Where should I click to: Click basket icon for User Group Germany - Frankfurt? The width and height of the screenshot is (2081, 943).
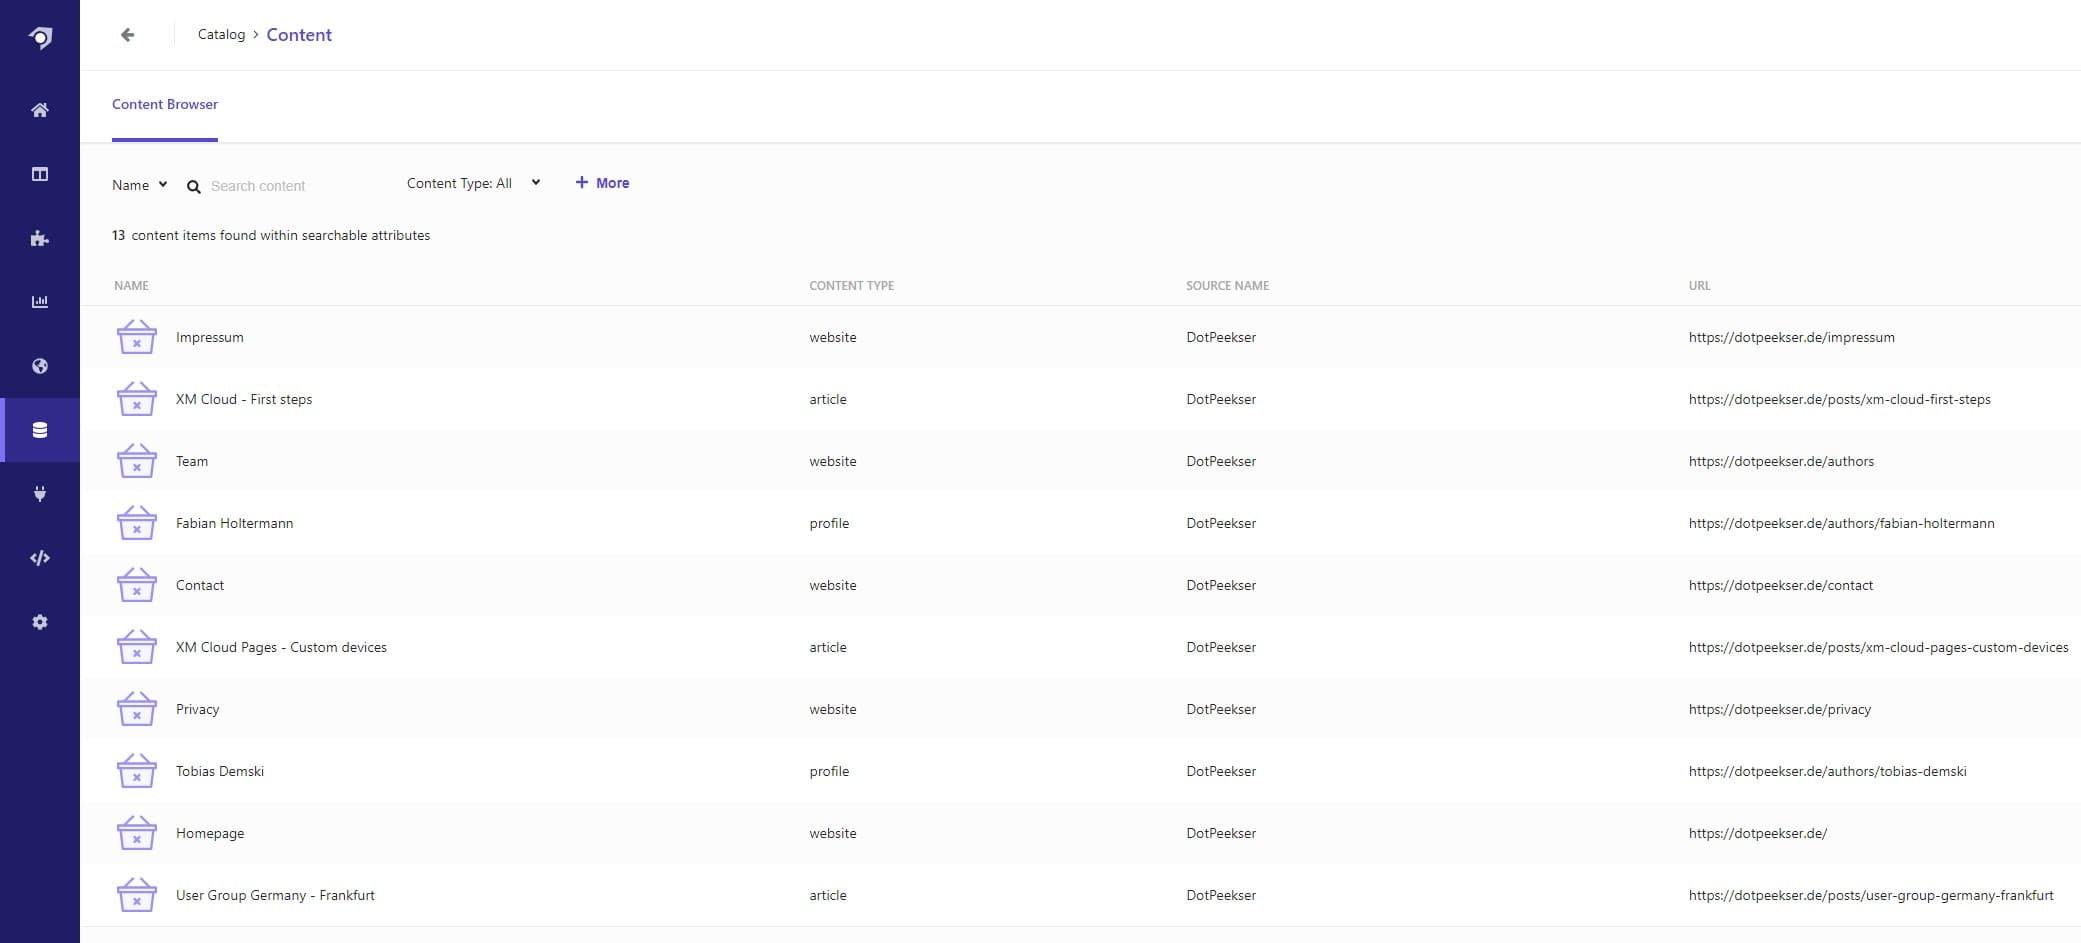137,895
